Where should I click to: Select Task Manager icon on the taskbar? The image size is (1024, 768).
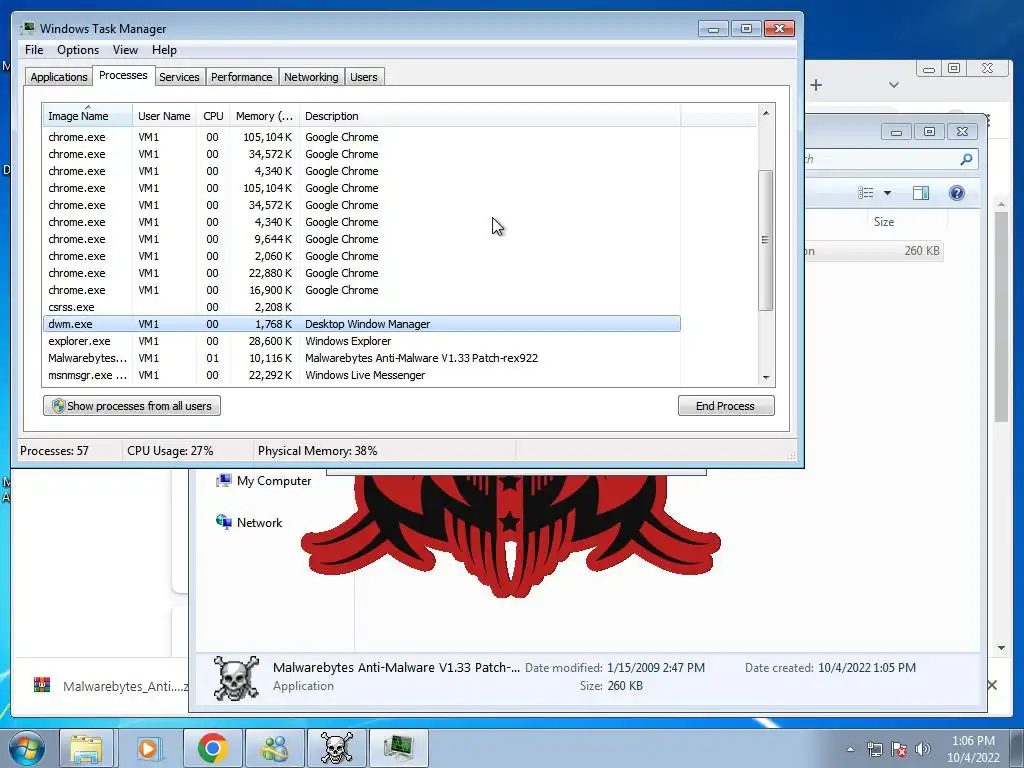(398, 748)
